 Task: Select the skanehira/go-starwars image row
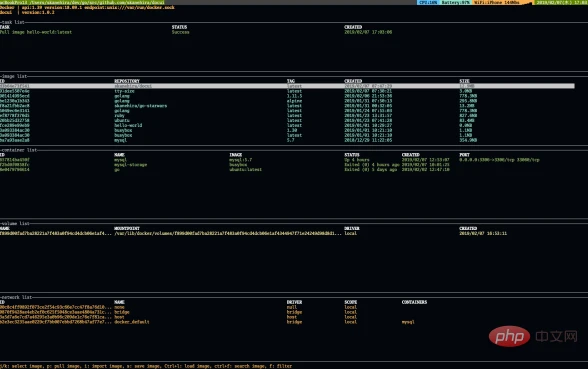(287, 106)
